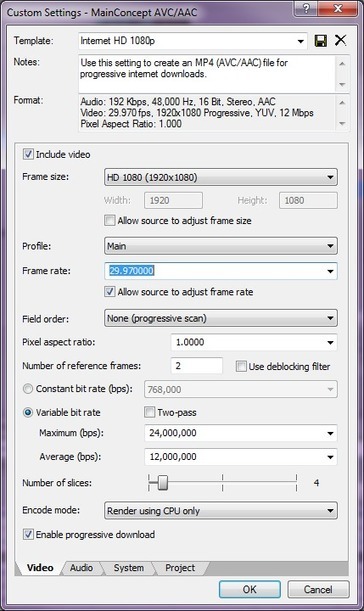Close the Custom Settings dialog window
Screen dimensions: 364x611
click(338, 8)
